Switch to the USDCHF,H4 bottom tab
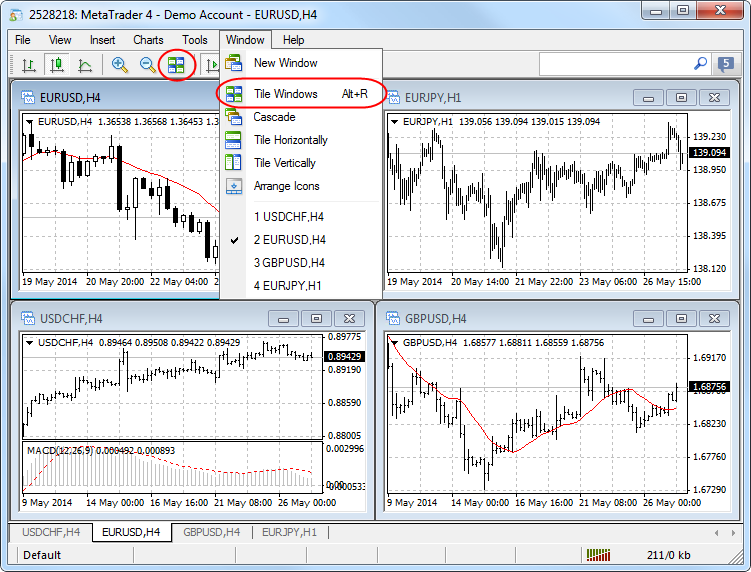 (50, 532)
